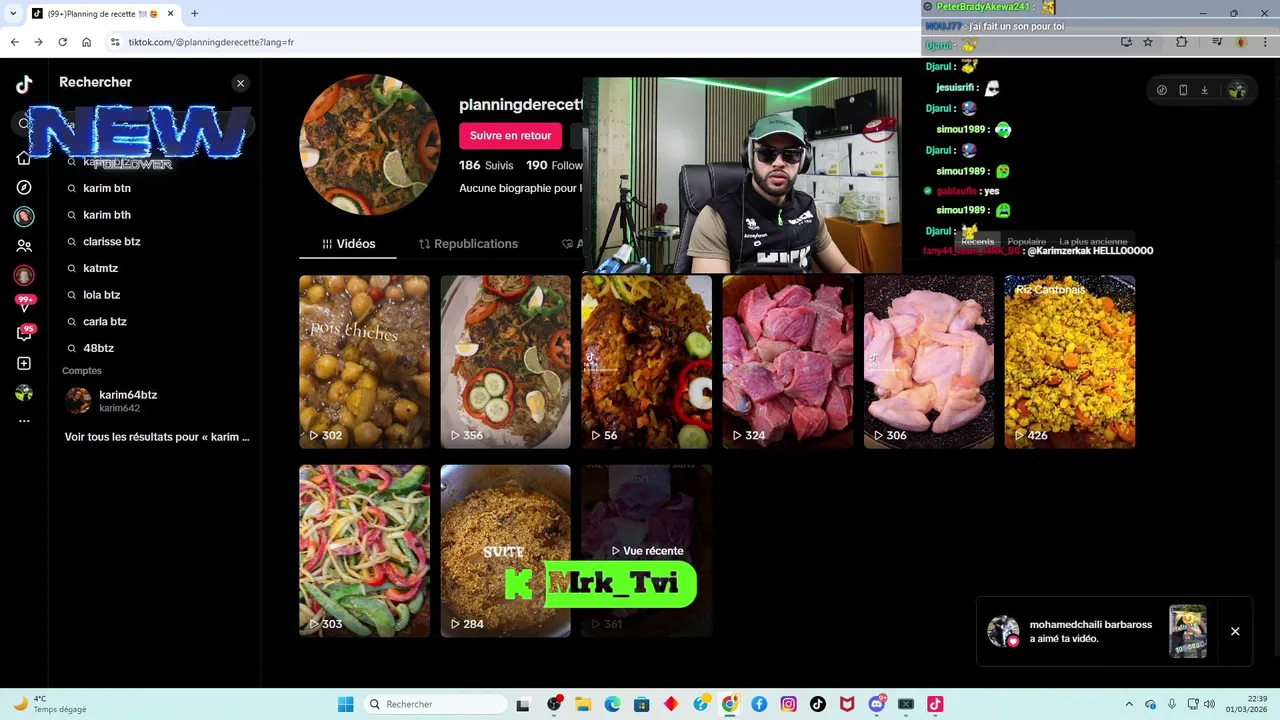
Task: Open the upload plus icon
Action: (x=24, y=363)
